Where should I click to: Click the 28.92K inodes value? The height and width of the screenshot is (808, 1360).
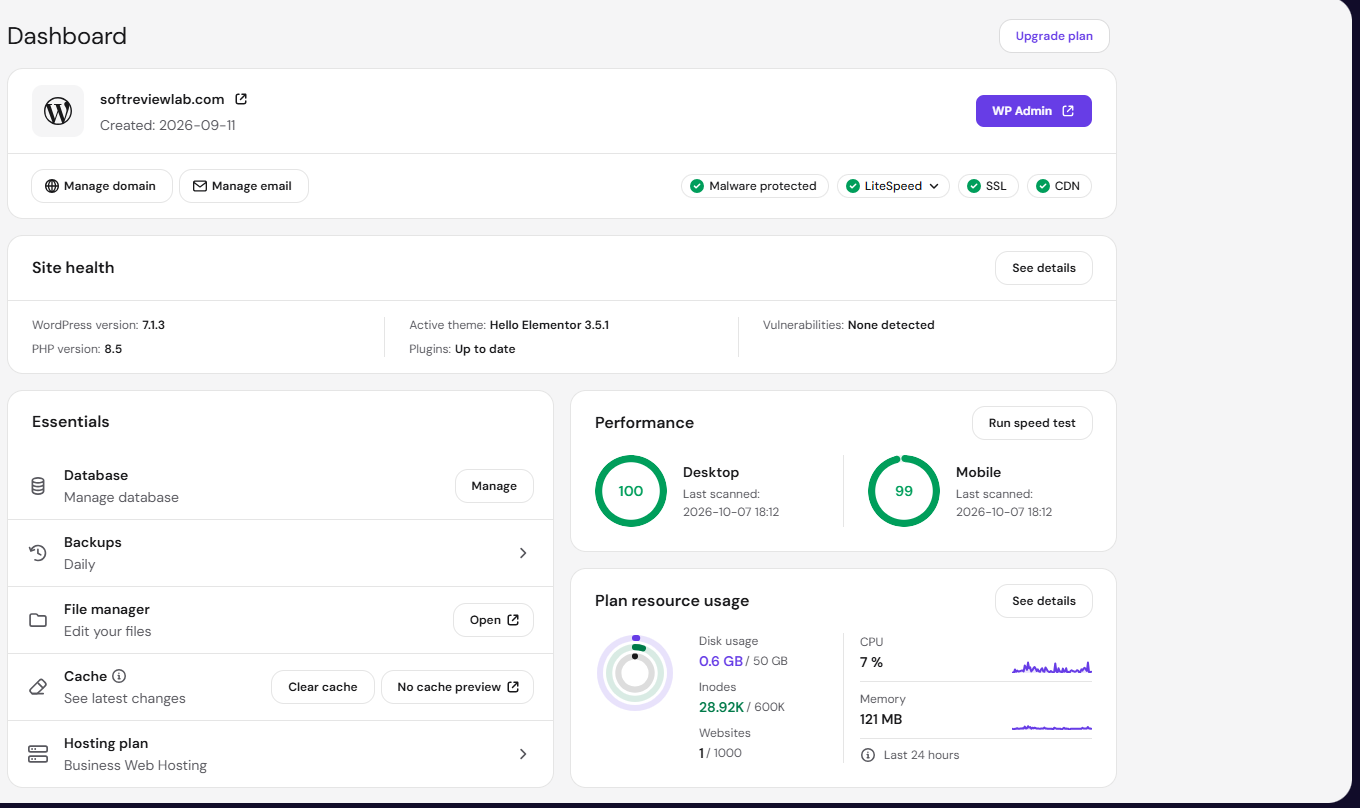(x=721, y=707)
